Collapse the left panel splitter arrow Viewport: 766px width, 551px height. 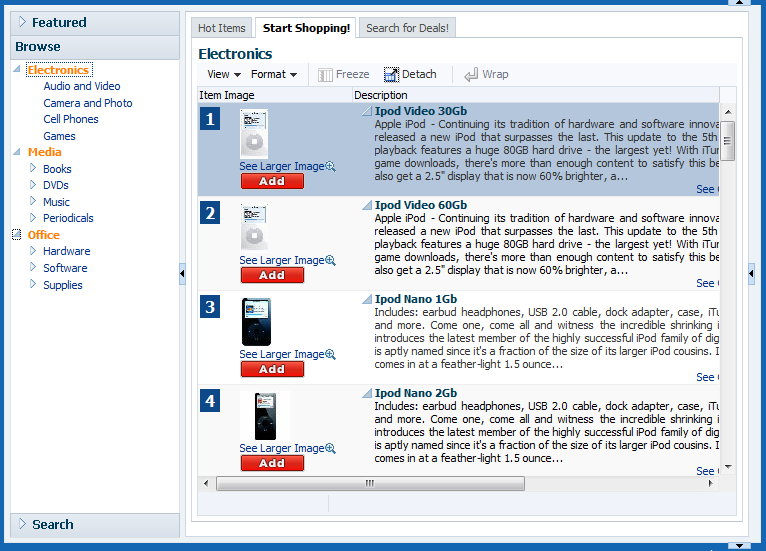182,274
